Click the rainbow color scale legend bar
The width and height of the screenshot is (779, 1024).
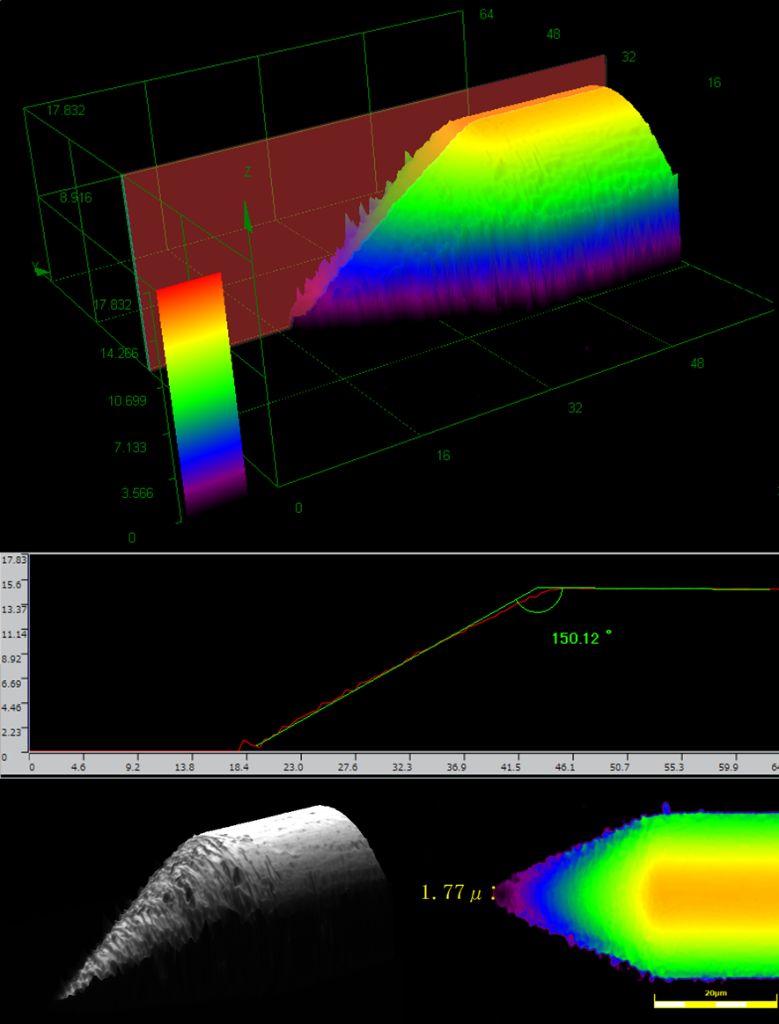pyautogui.click(x=198, y=390)
